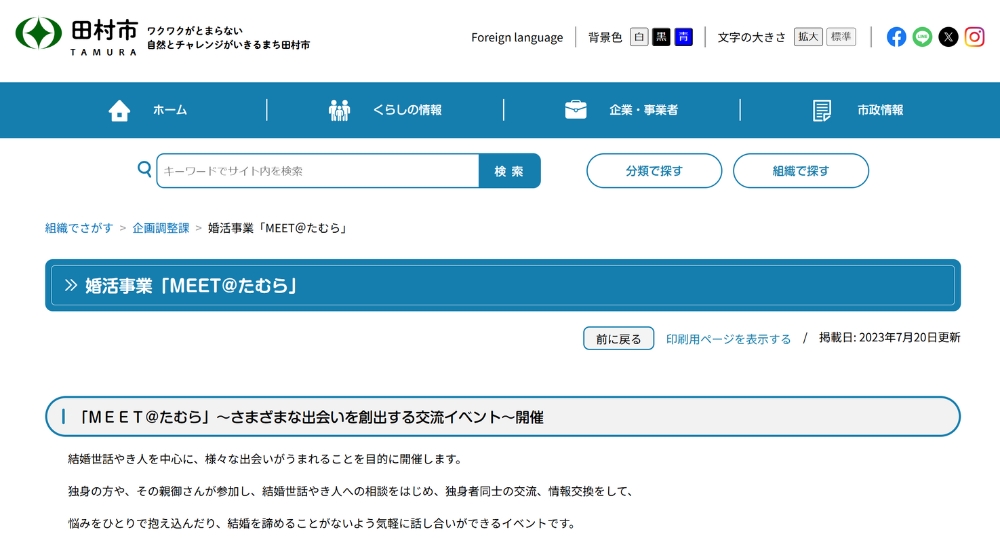Set background color to white (白)
The image size is (1000, 540).
click(639, 37)
